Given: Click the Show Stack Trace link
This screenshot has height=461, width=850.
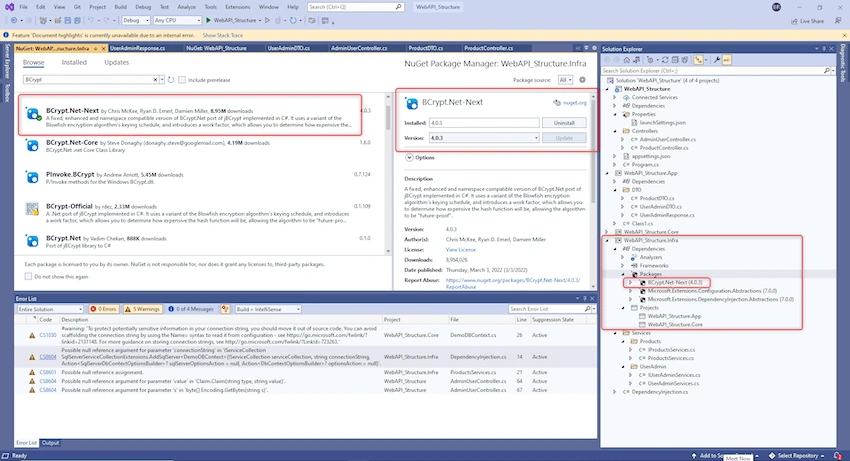Looking at the screenshot, I should (223, 35).
